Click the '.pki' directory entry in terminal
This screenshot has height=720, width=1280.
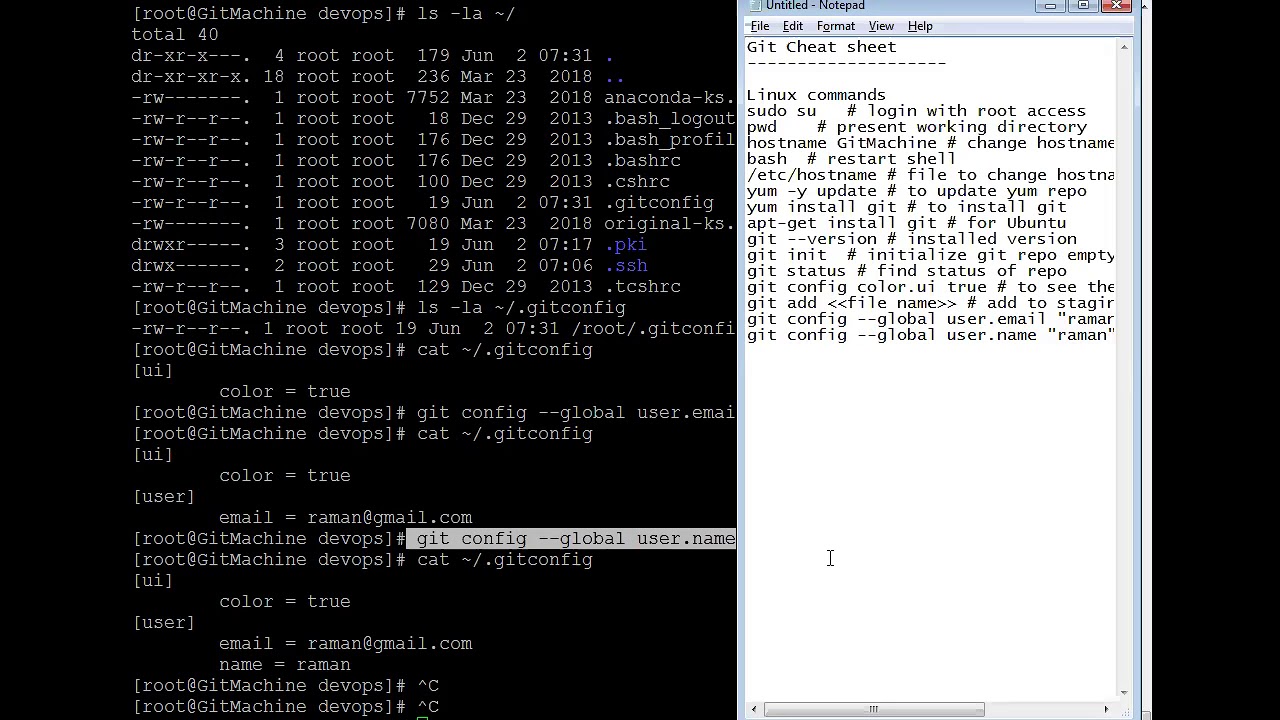[626, 245]
